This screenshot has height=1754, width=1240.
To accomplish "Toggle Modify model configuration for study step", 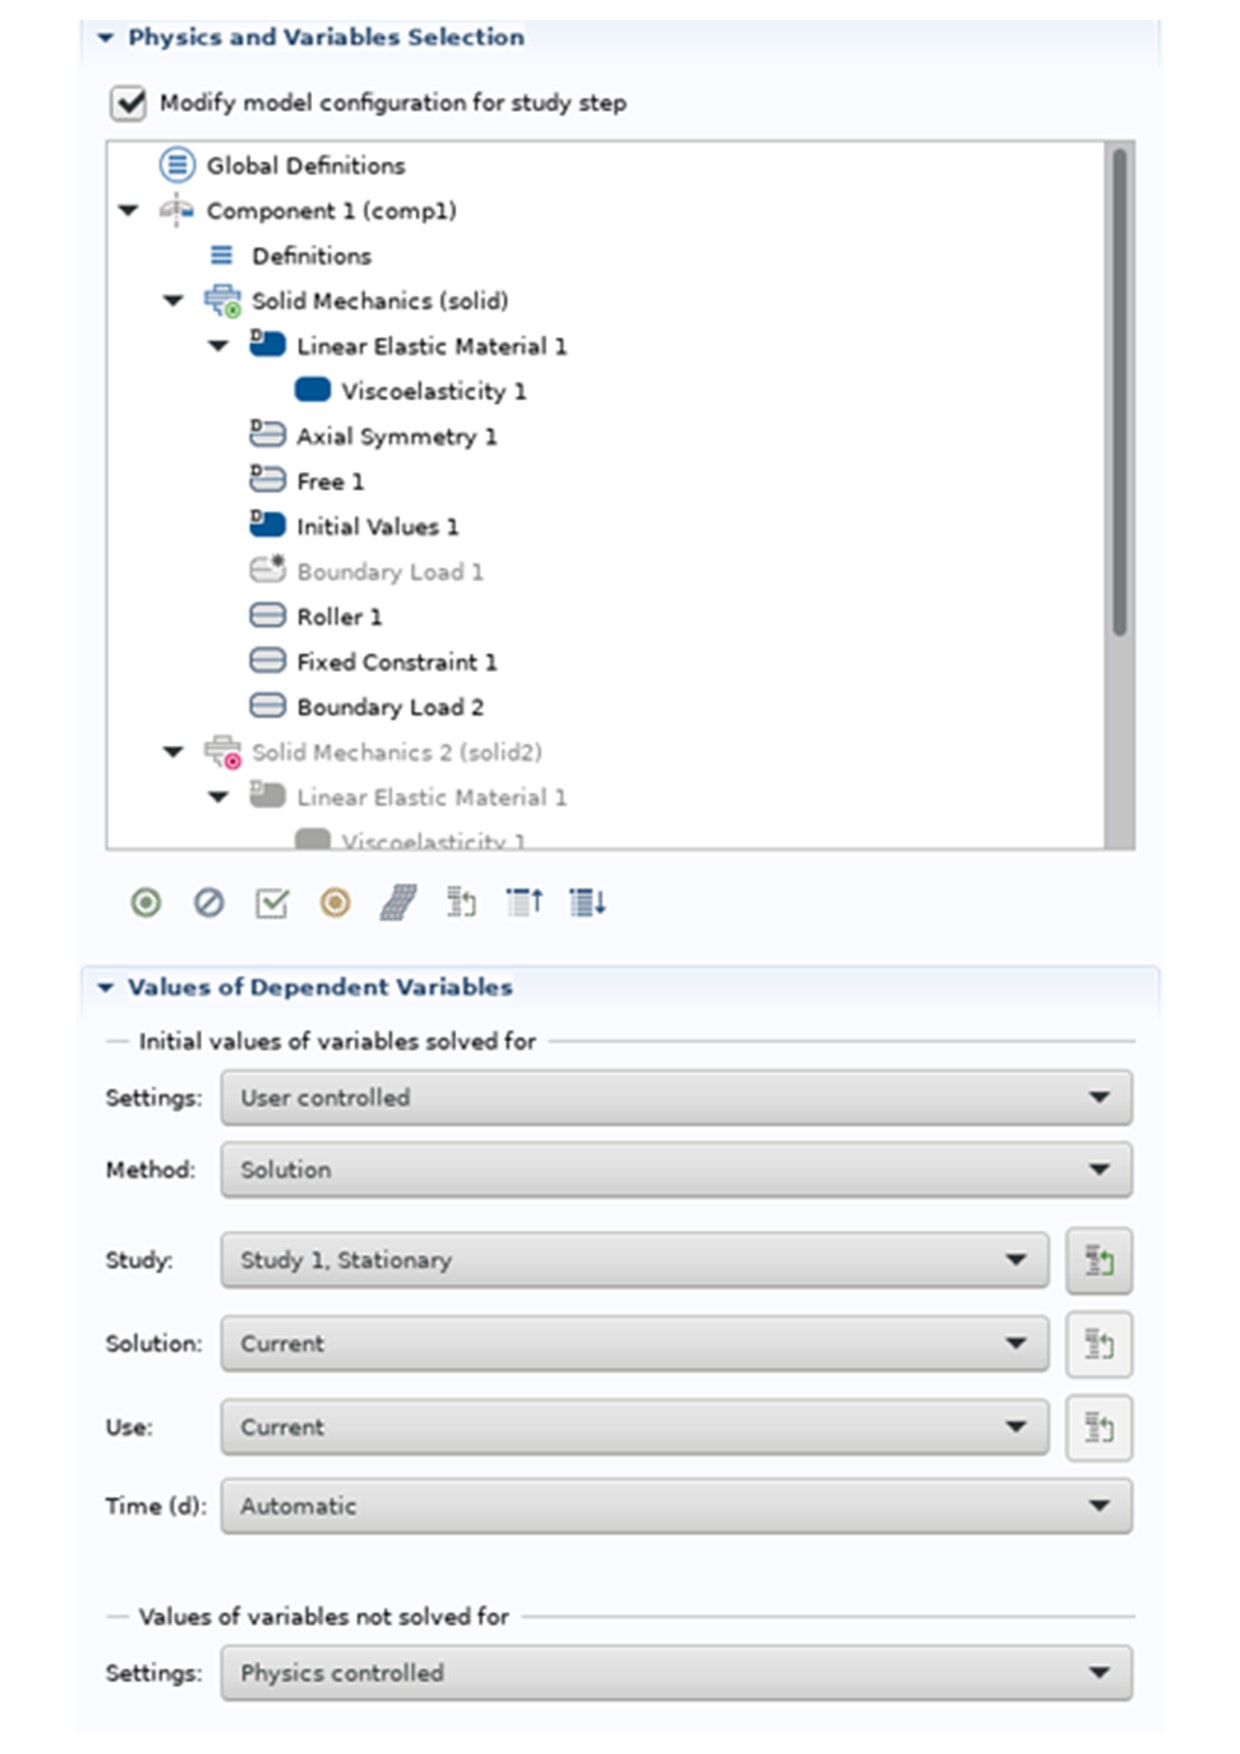I will (x=128, y=103).
